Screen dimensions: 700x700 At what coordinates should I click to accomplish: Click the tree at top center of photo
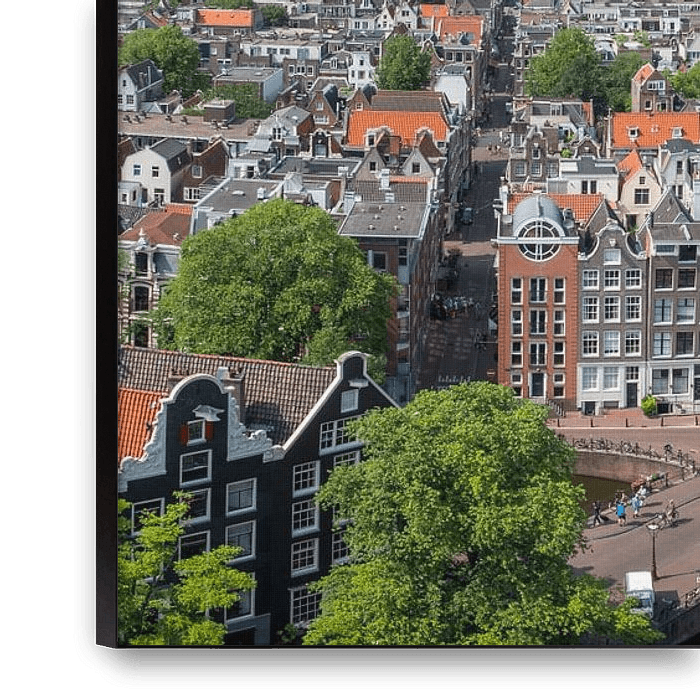coord(404,64)
